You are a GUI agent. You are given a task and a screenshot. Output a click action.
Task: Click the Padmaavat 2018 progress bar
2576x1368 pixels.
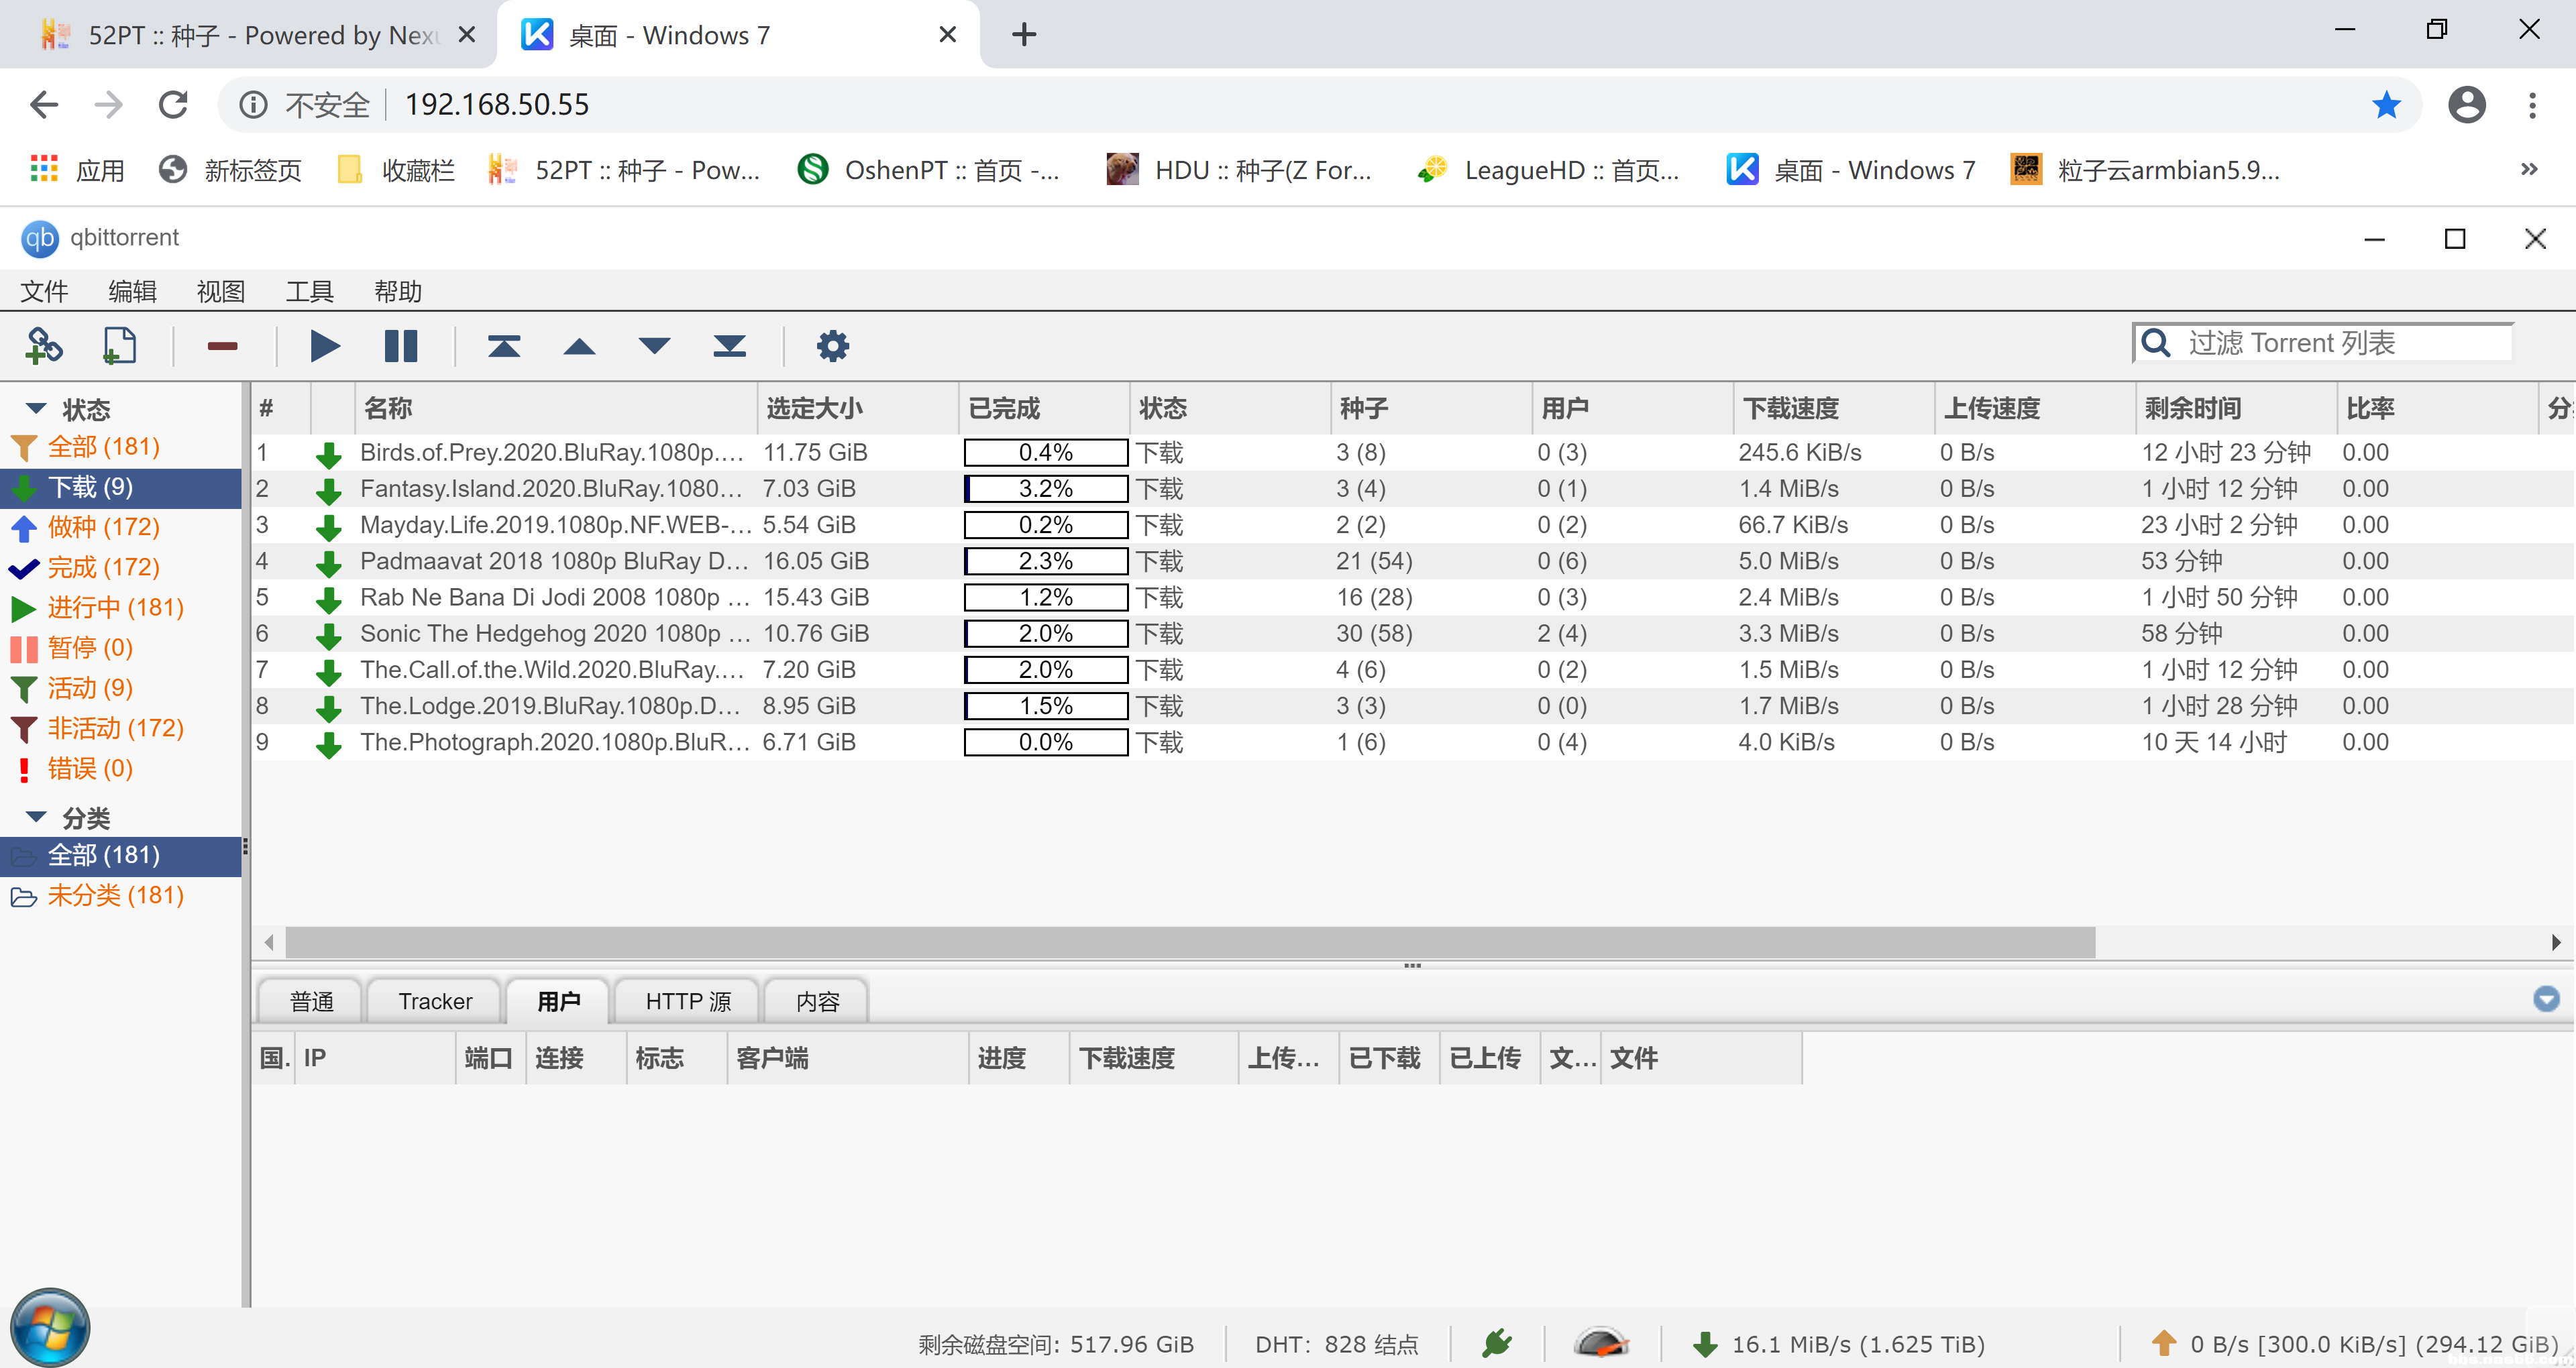point(1045,561)
